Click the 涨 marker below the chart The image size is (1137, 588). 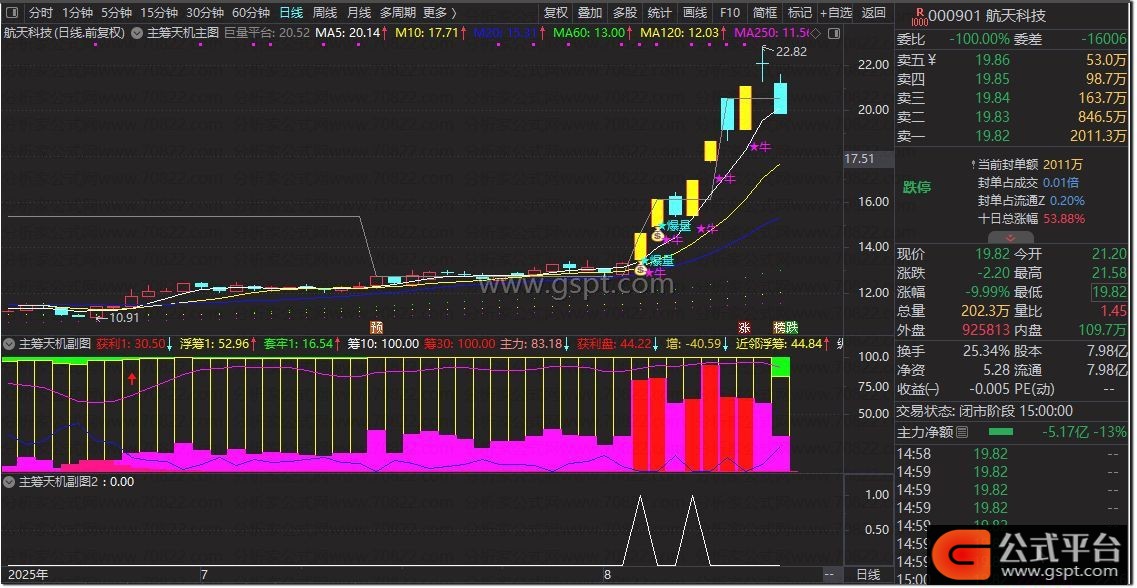[744, 327]
